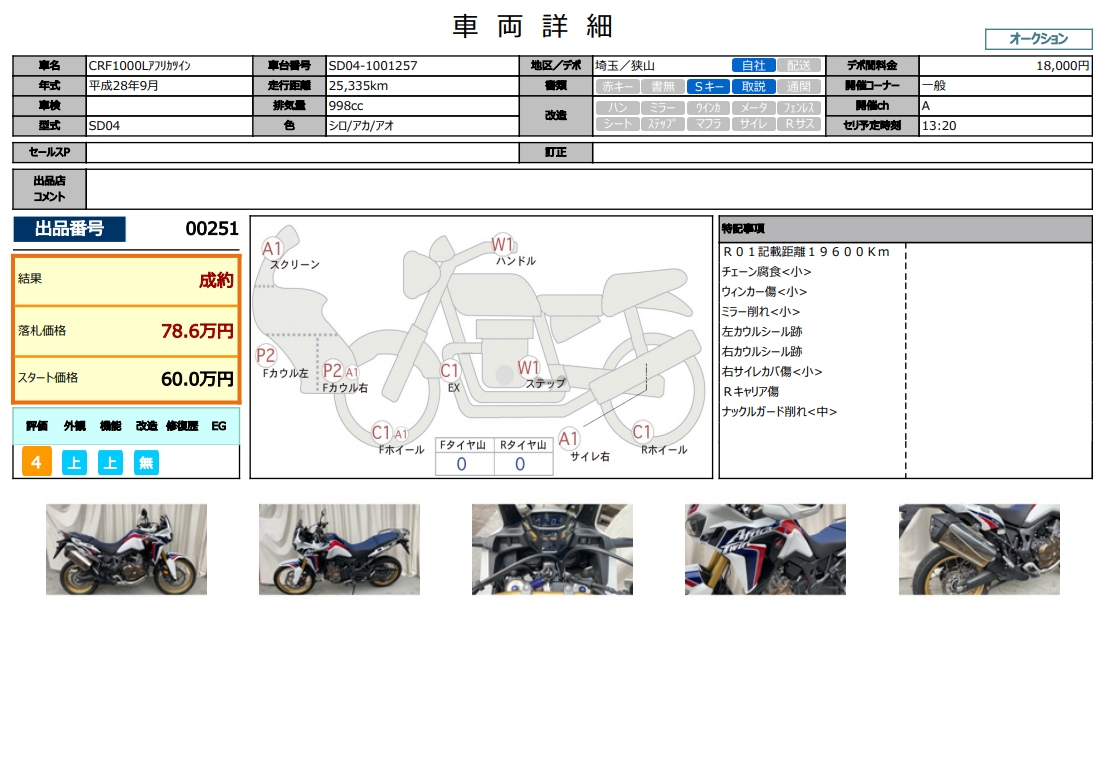Select the result status 成約
The height and width of the screenshot is (772, 1103).
point(216,280)
